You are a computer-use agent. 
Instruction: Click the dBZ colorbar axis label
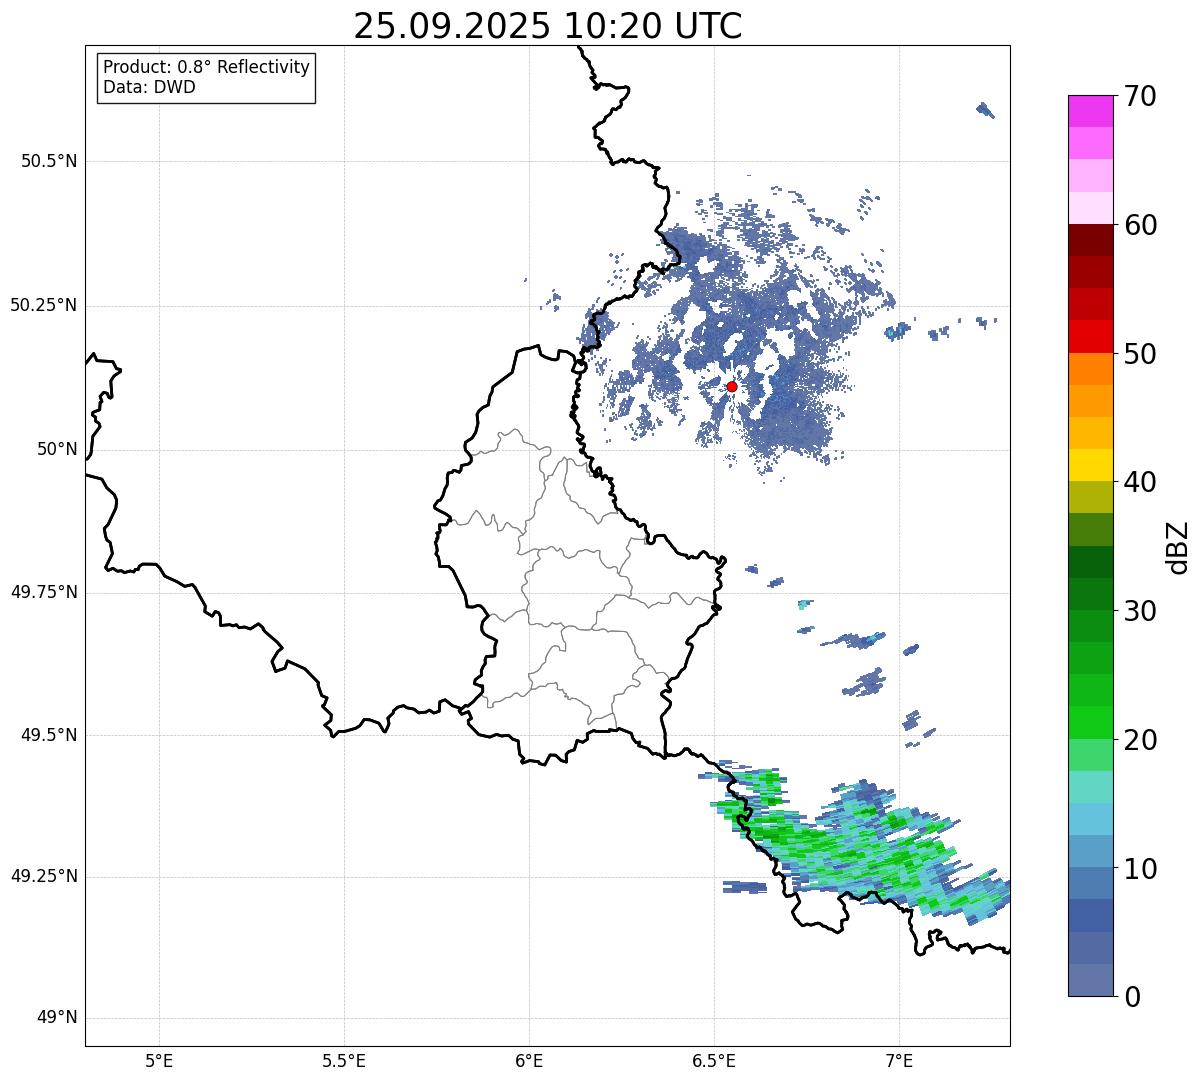pos(1178,547)
